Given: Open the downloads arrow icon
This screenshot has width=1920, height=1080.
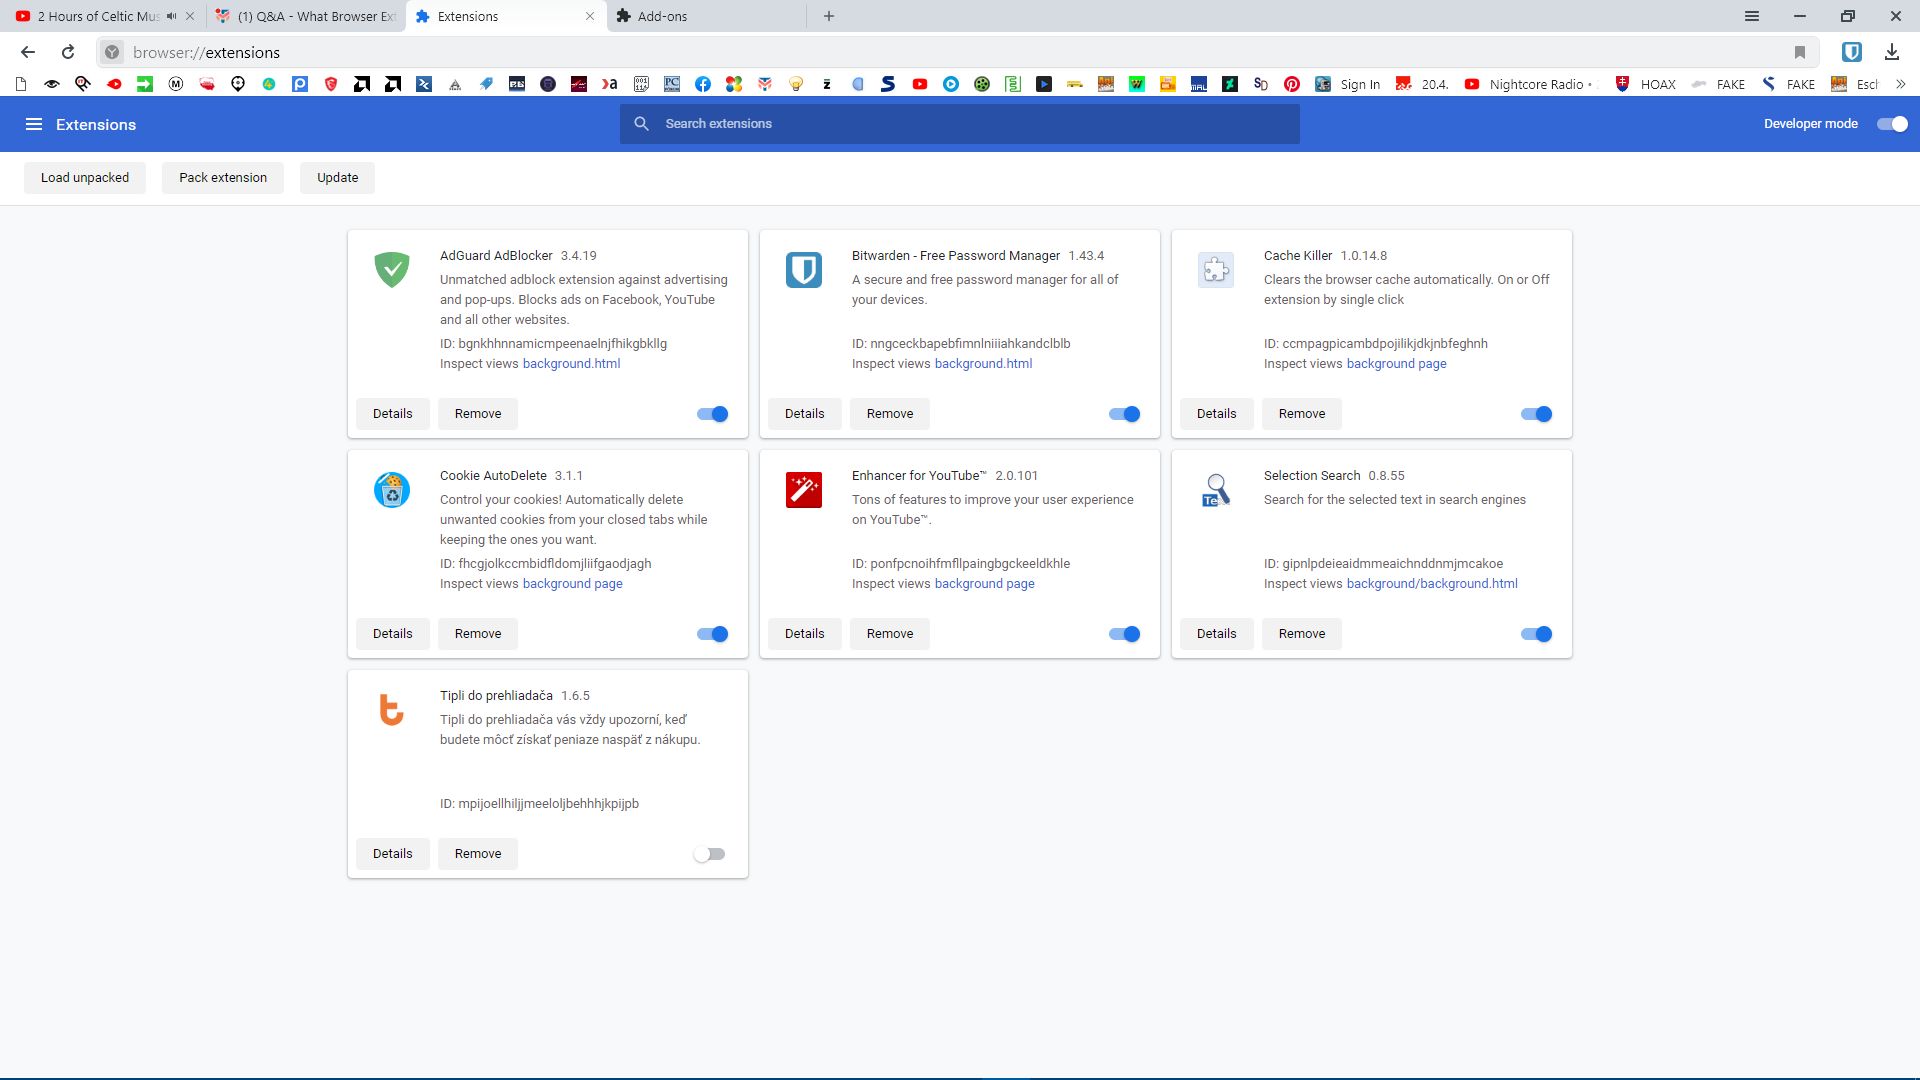Looking at the screenshot, I should 1891,52.
